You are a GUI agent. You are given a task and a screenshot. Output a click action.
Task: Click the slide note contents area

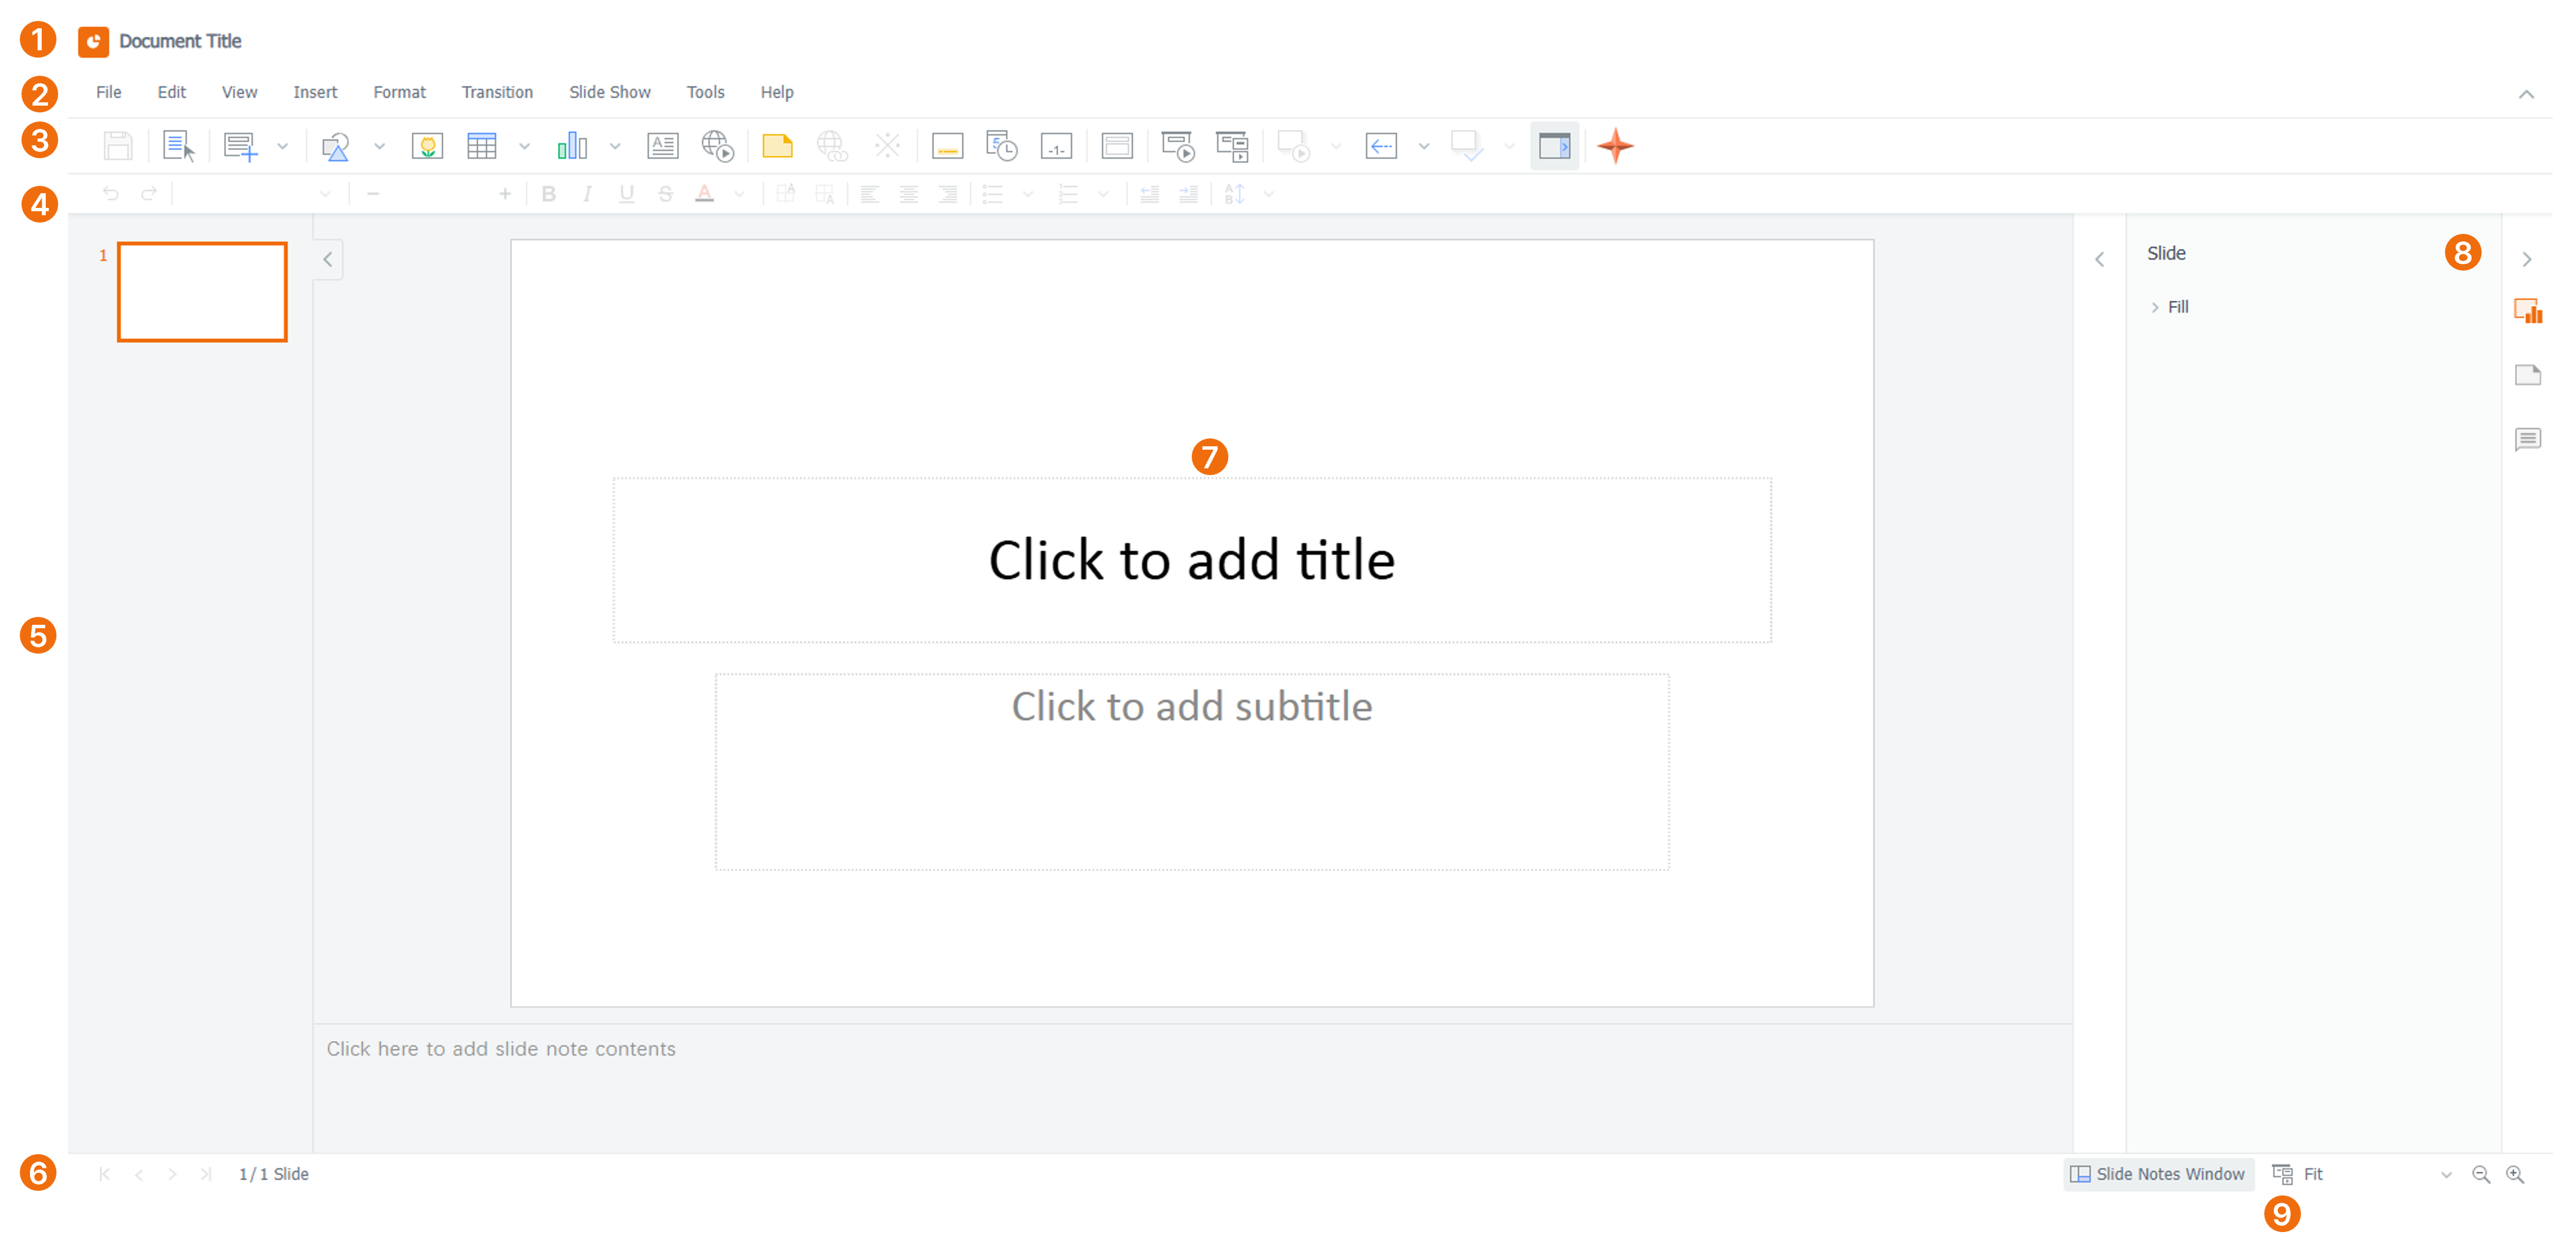pos(1192,1087)
